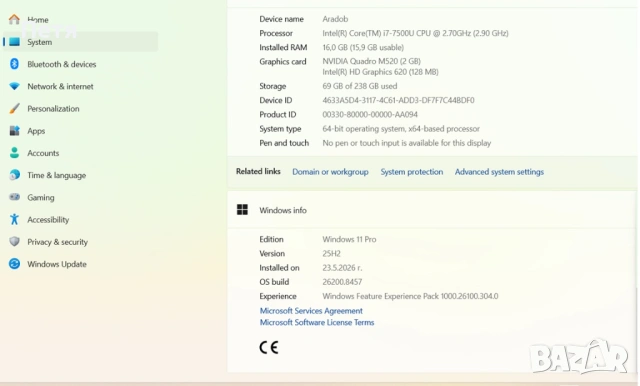Click the processor value i7-7500U text
This screenshot has width=640, height=386.
(x=416, y=33)
